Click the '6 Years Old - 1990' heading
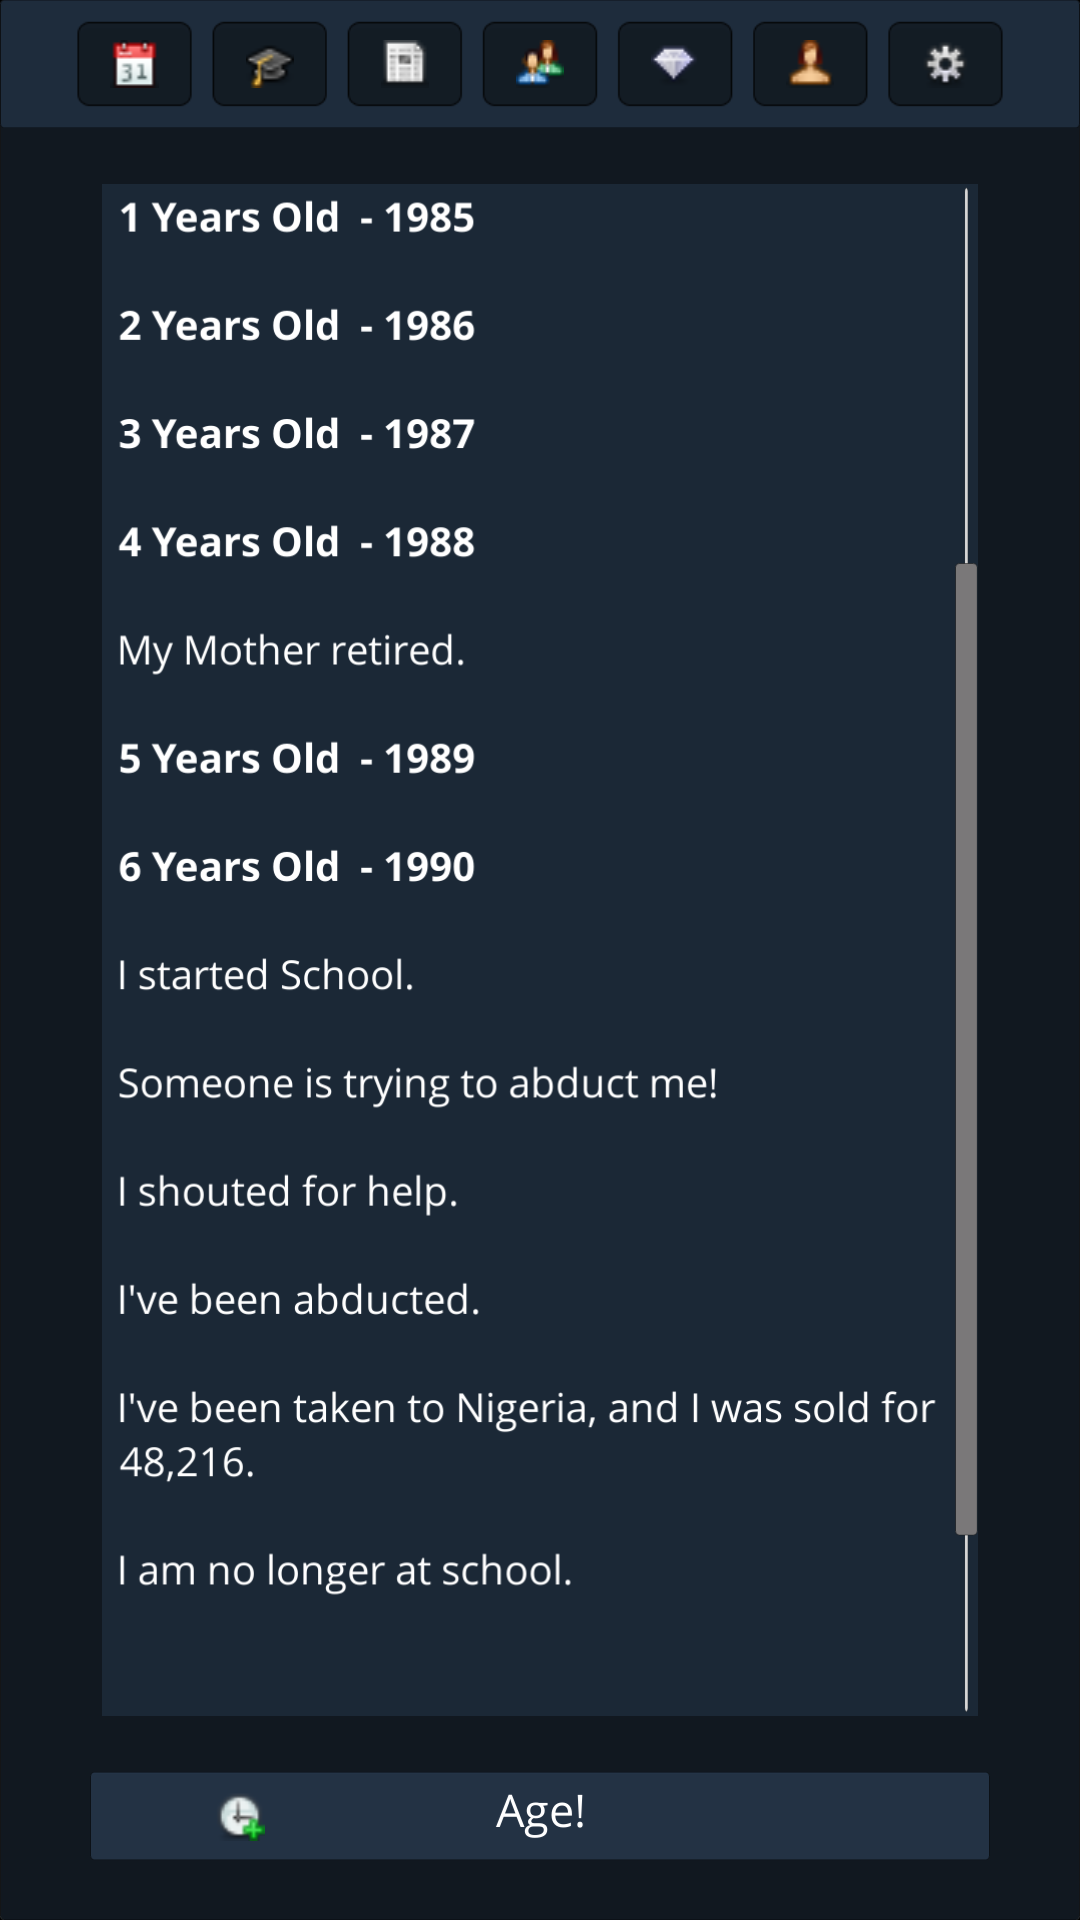Image resolution: width=1080 pixels, height=1920 pixels. click(x=296, y=867)
